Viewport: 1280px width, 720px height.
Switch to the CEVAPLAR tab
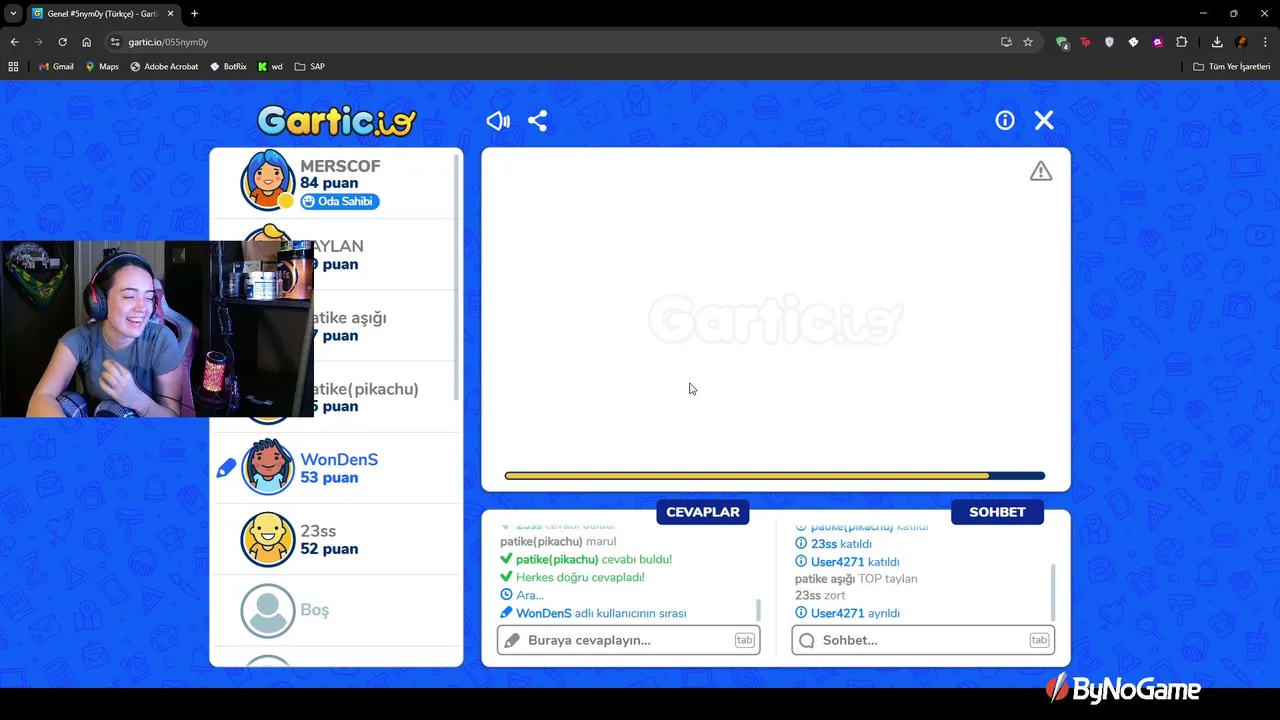pyautogui.click(x=703, y=512)
